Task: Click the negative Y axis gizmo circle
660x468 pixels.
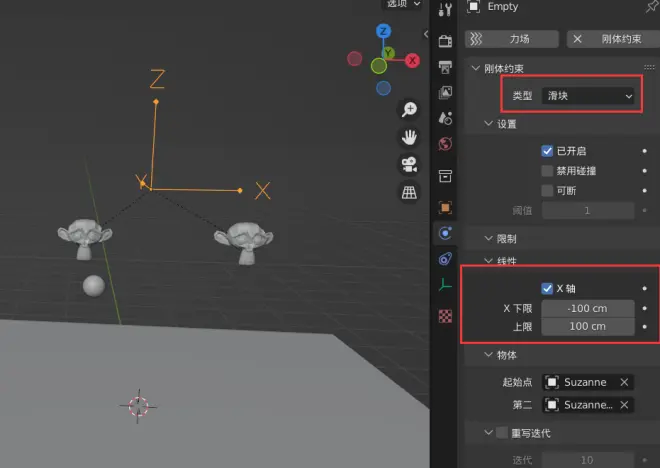Action: [x=379, y=66]
